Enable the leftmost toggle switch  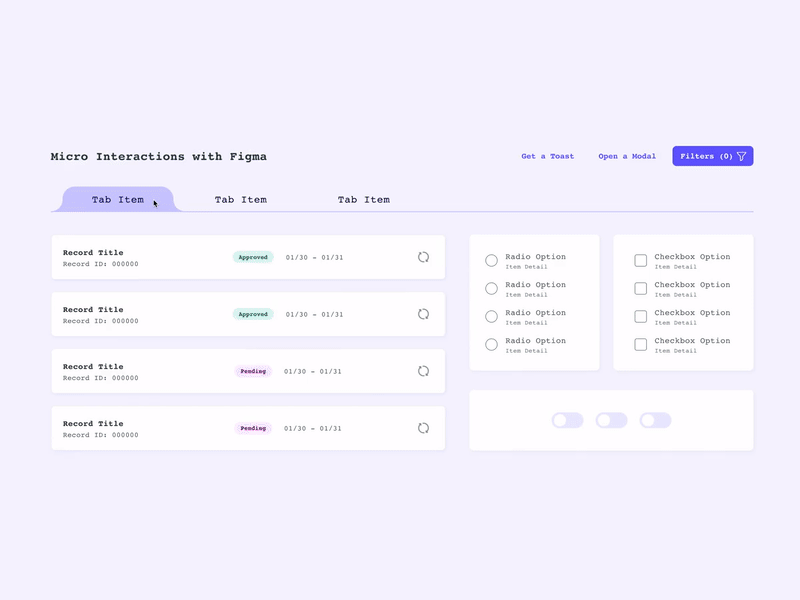(567, 419)
